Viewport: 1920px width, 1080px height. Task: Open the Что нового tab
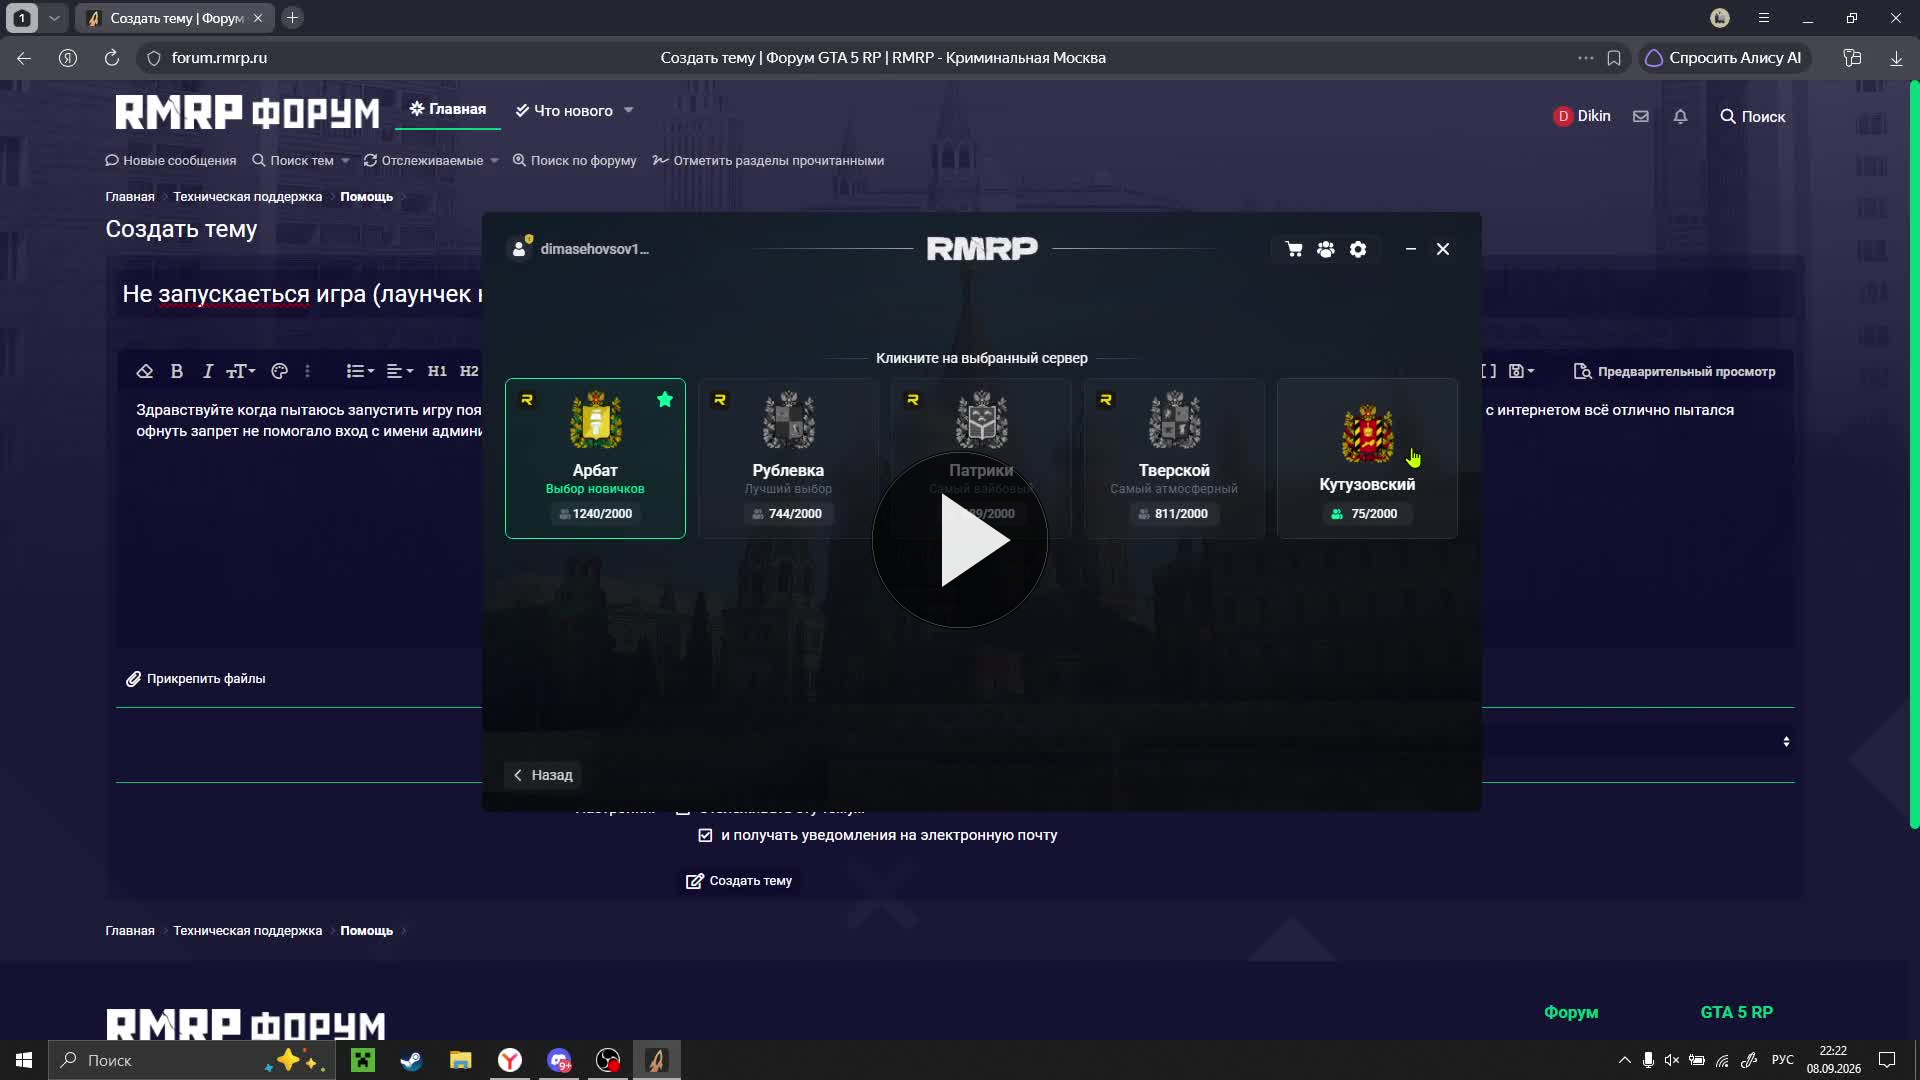click(564, 111)
